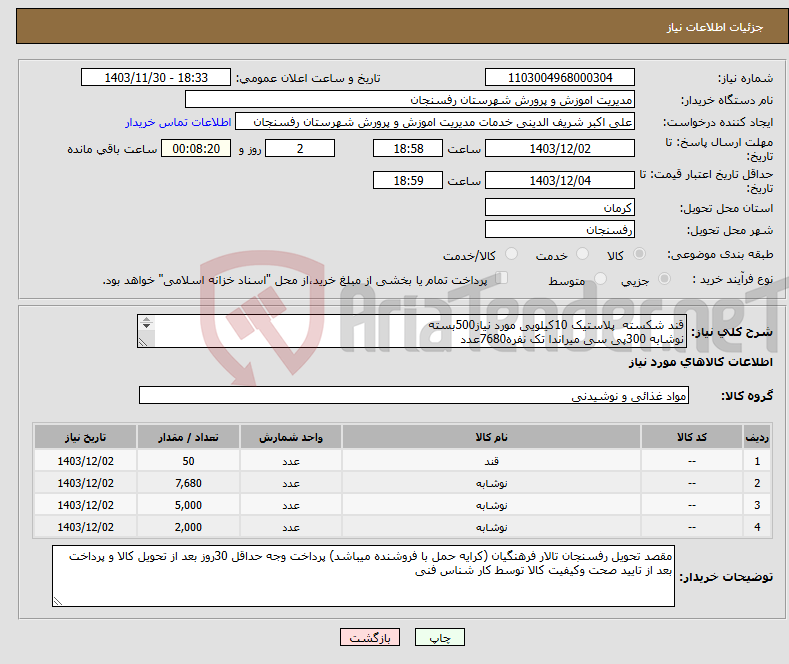Screen dimensions: 789x664
Task: Click نوشابه name in row 2
Action: coord(492,483)
